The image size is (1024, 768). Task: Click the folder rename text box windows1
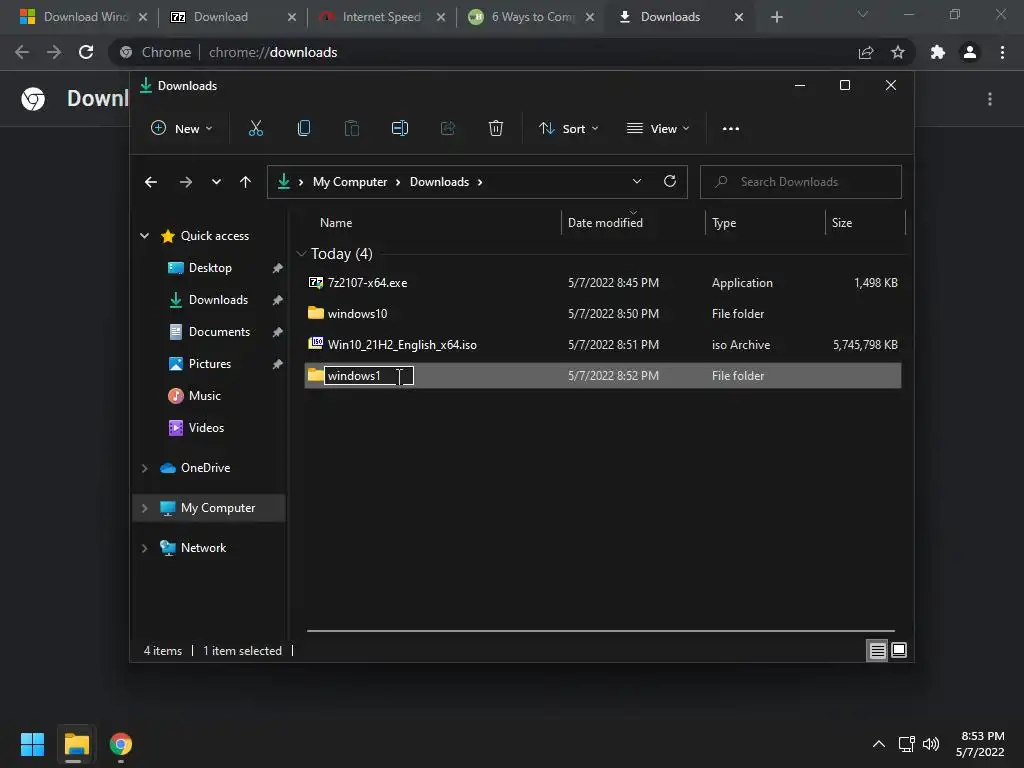369,376
